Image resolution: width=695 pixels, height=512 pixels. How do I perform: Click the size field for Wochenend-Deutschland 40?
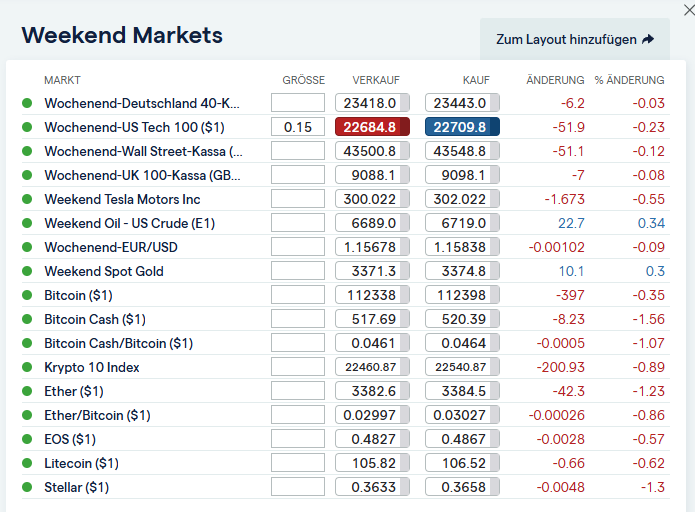pyautogui.click(x=298, y=103)
